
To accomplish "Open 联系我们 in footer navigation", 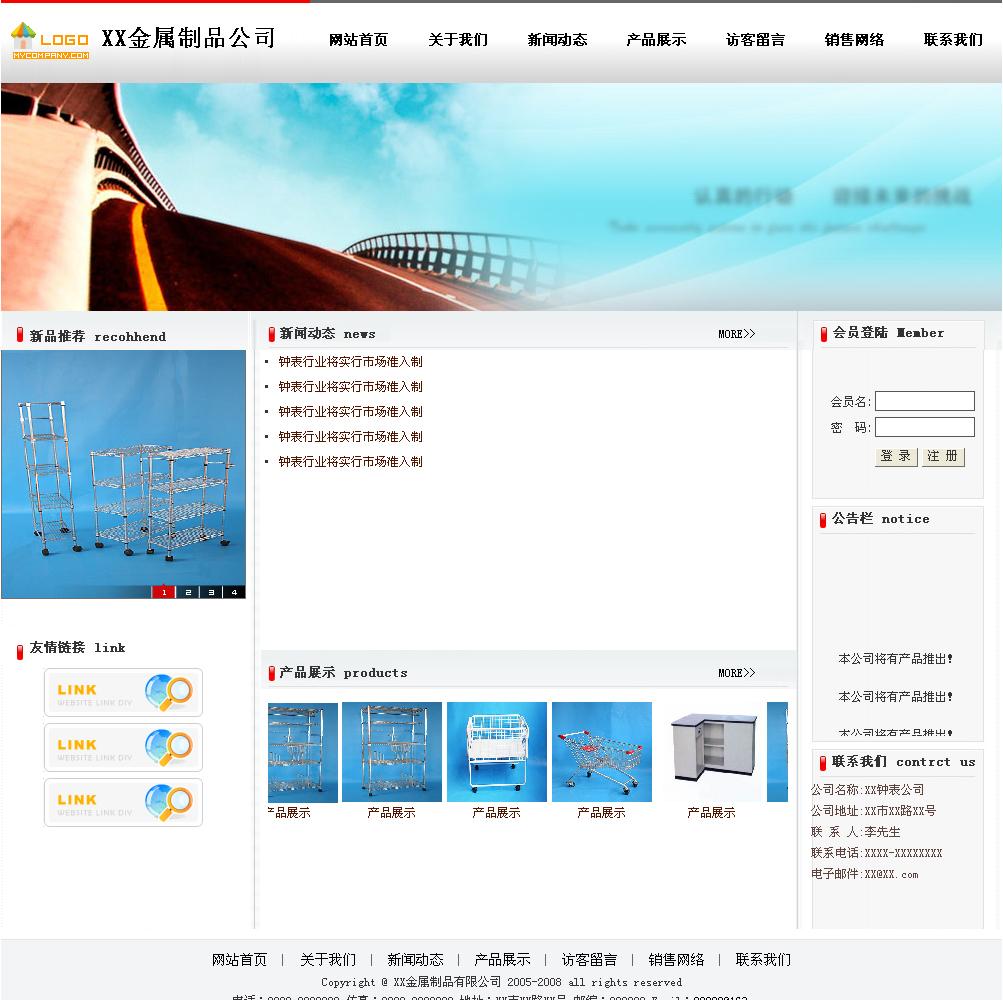I will 763,960.
